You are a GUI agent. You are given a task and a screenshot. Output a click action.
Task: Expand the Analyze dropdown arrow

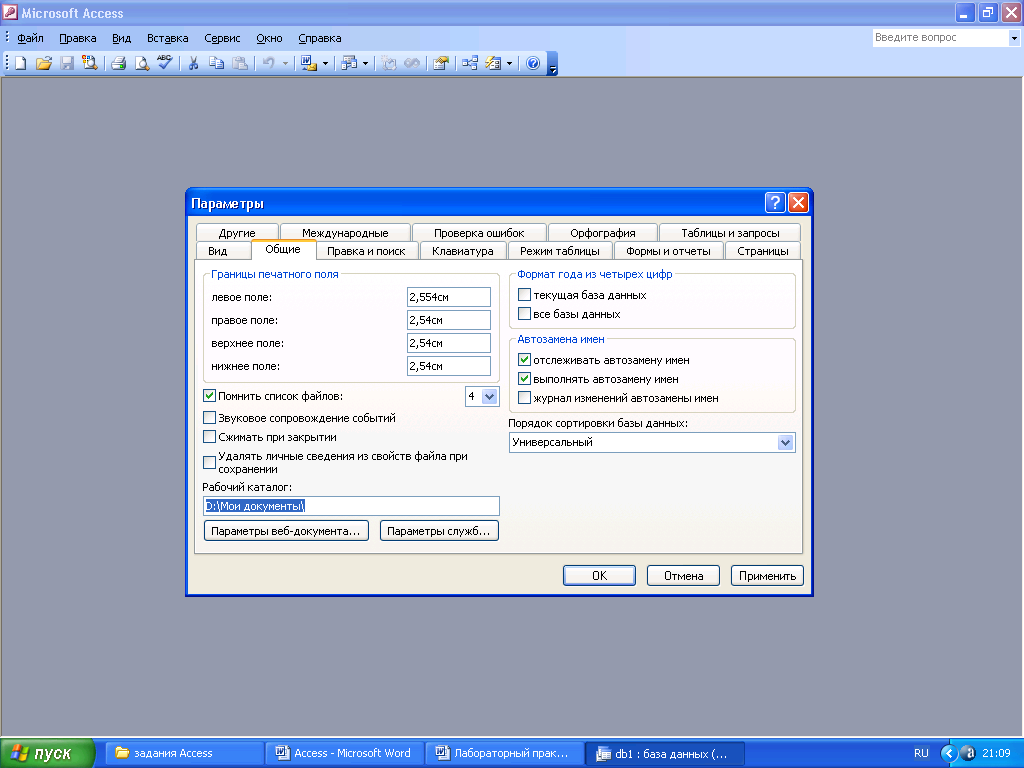pos(365,63)
